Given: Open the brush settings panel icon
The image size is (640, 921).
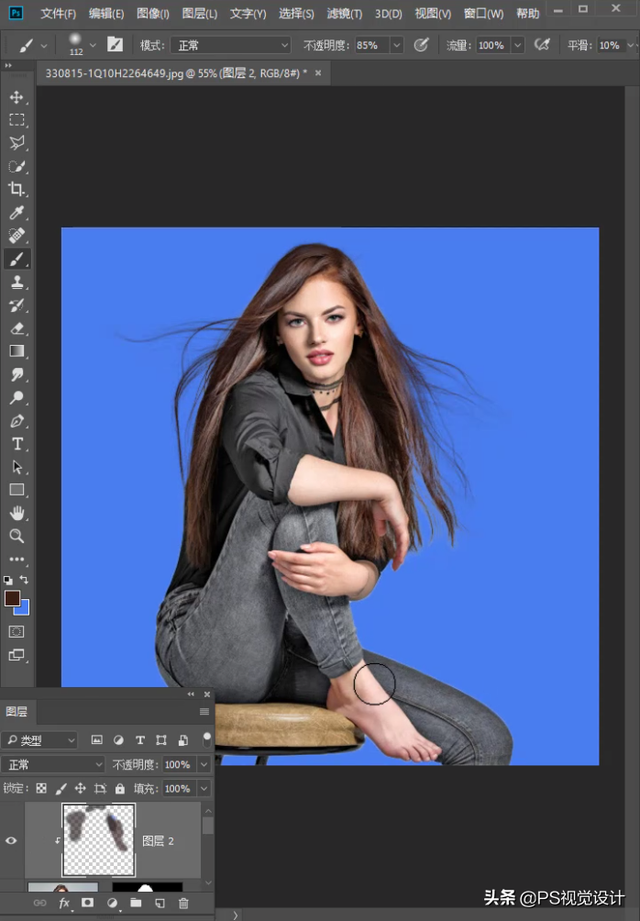Looking at the screenshot, I should coord(115,45).
